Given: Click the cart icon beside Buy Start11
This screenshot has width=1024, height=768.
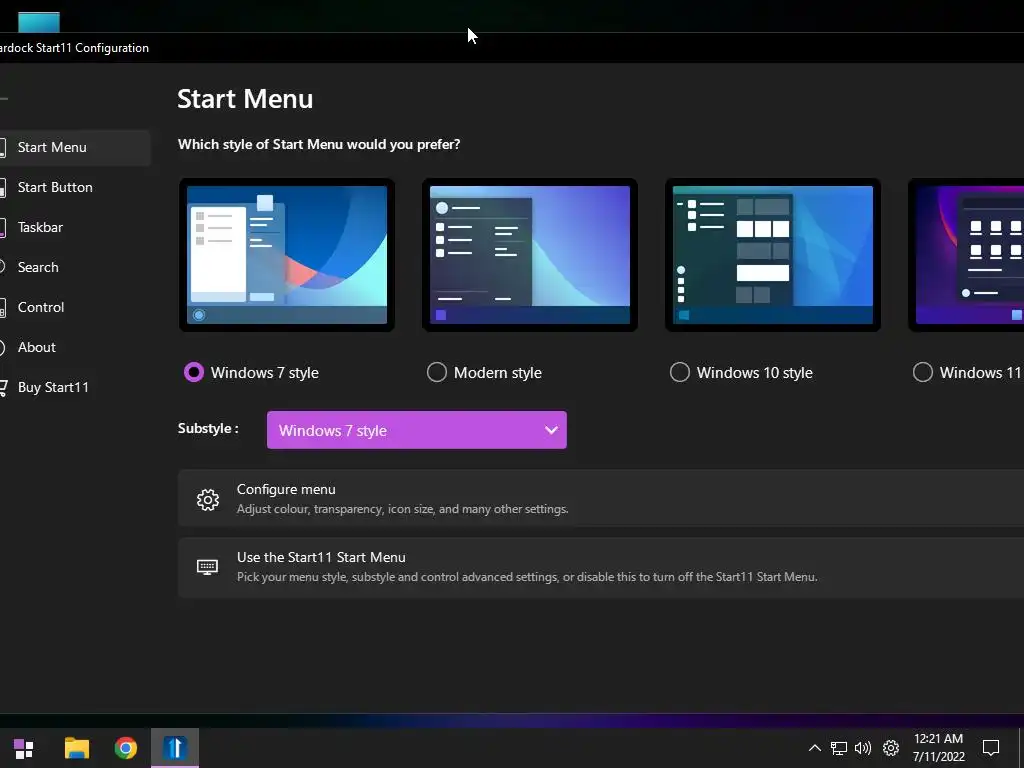Looking at the screenshot, I should [3, 387].
